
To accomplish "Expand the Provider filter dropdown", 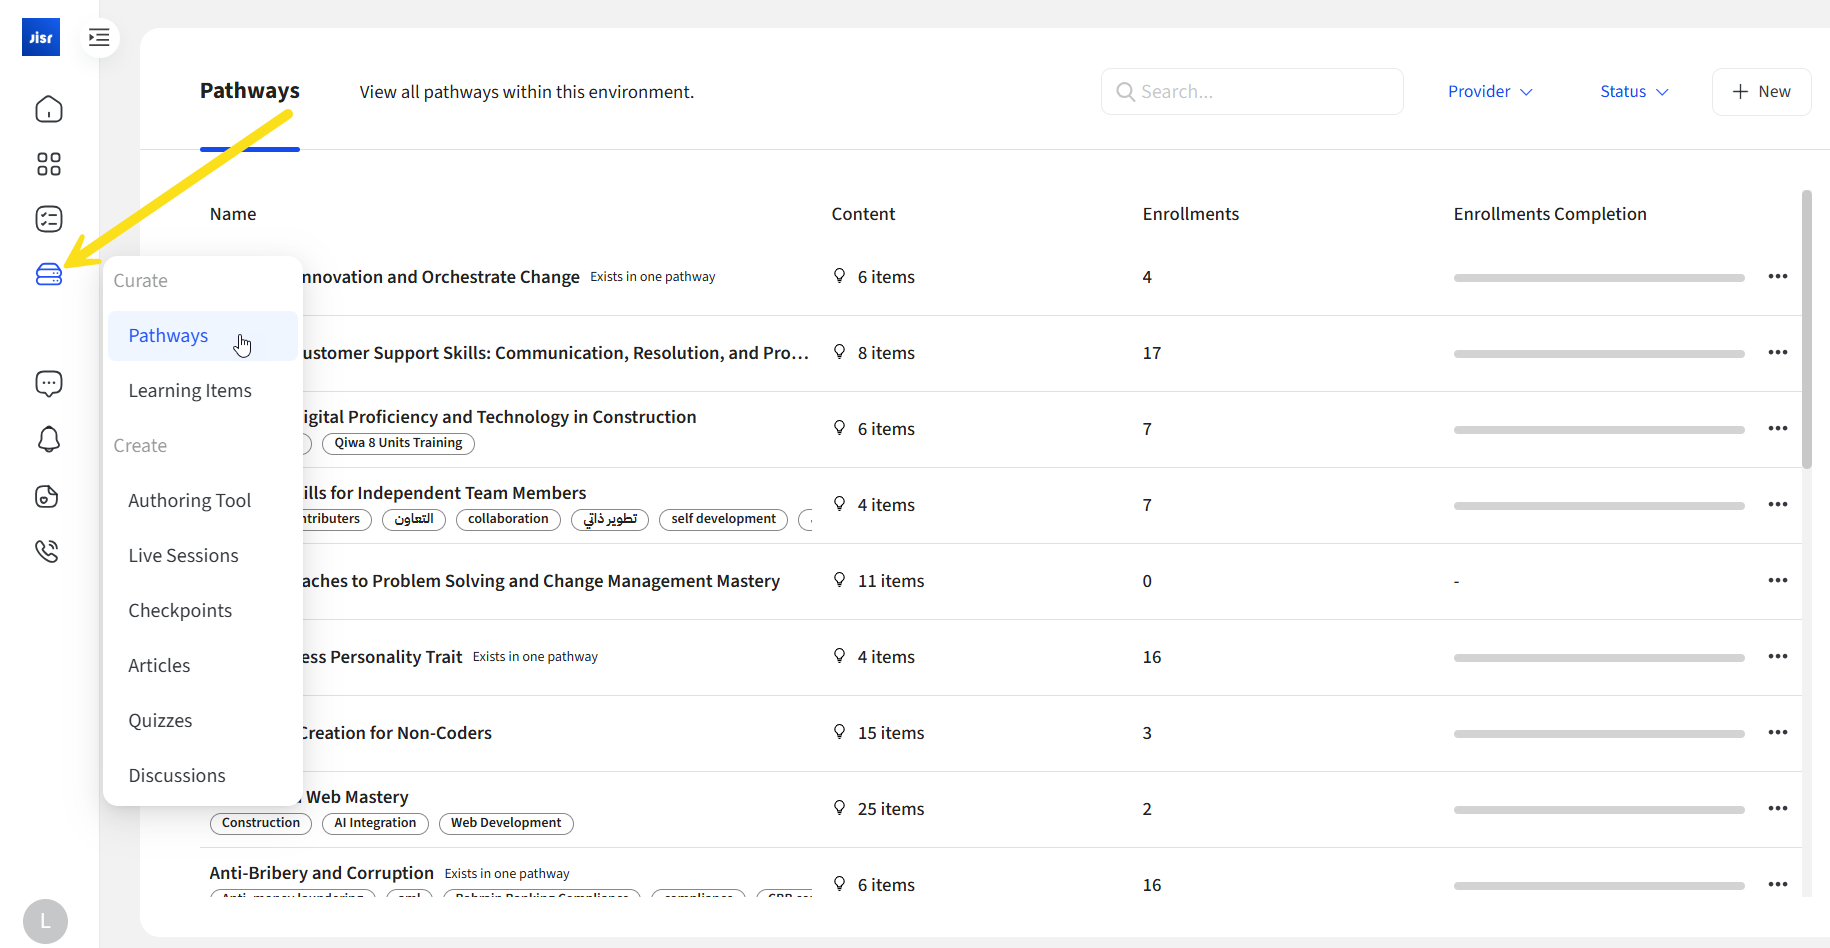I will click(x=1489, y=92).
